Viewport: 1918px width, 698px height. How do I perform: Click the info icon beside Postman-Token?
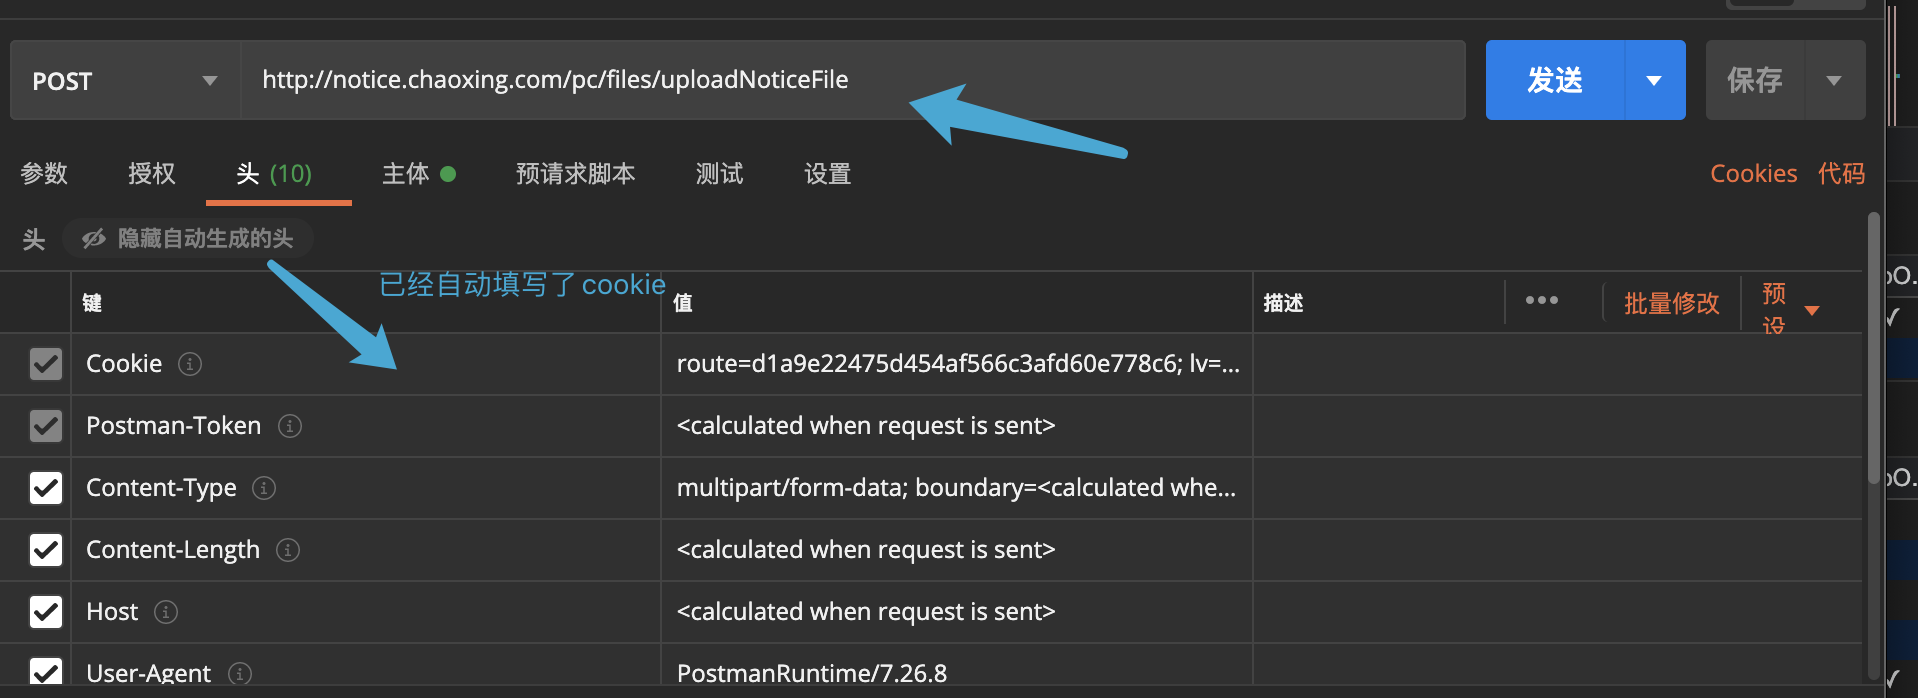tap(289, 426)
